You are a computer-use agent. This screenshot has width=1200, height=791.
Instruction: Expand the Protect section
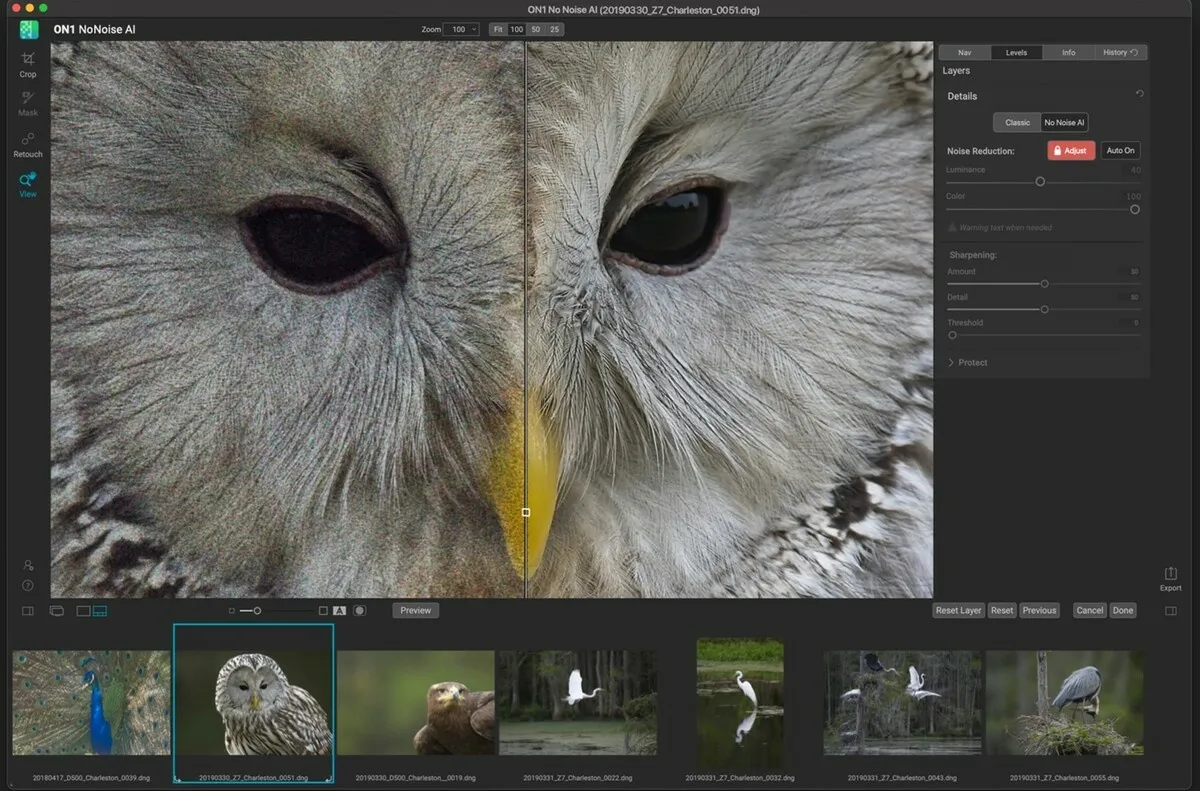tap(968, 362)
